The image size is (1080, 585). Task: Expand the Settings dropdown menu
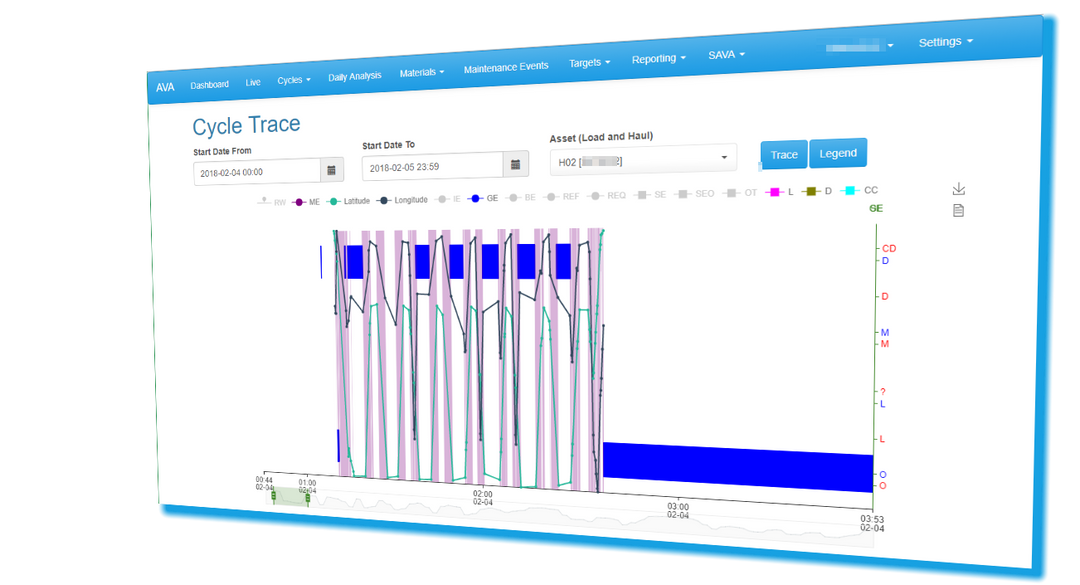tap(945, 42)
